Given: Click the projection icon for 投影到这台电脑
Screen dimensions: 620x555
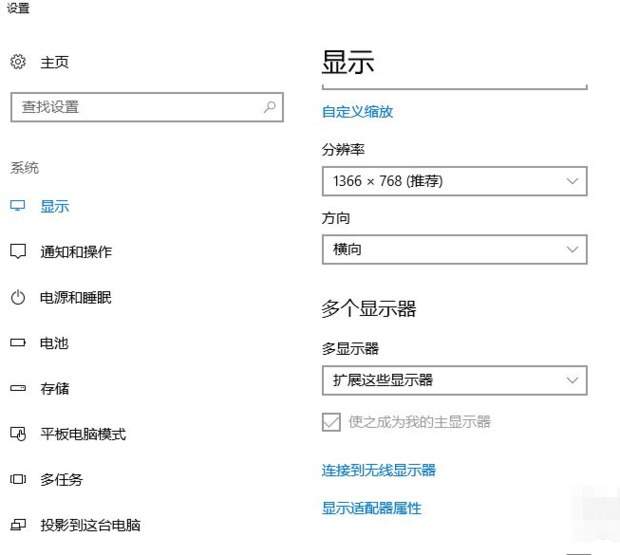Looking at the screenshot, I should pos(18,525).
